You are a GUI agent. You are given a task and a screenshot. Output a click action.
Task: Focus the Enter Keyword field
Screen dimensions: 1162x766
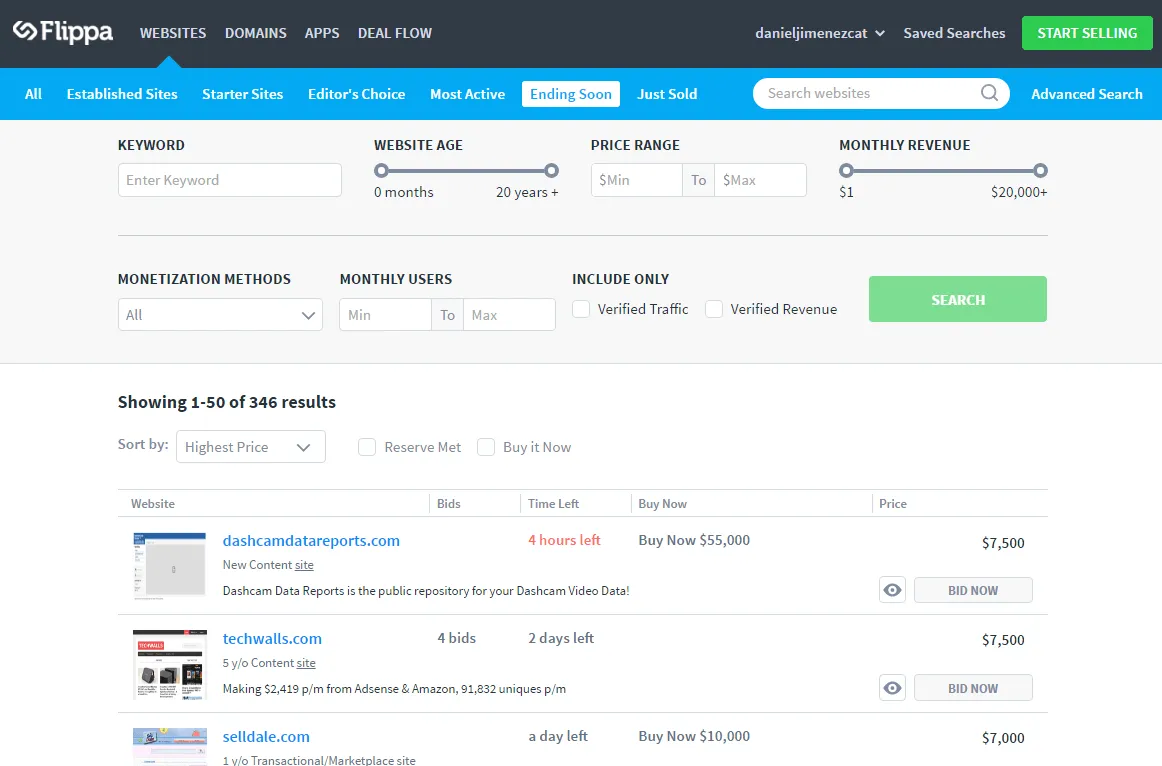[x=230, y=180]
